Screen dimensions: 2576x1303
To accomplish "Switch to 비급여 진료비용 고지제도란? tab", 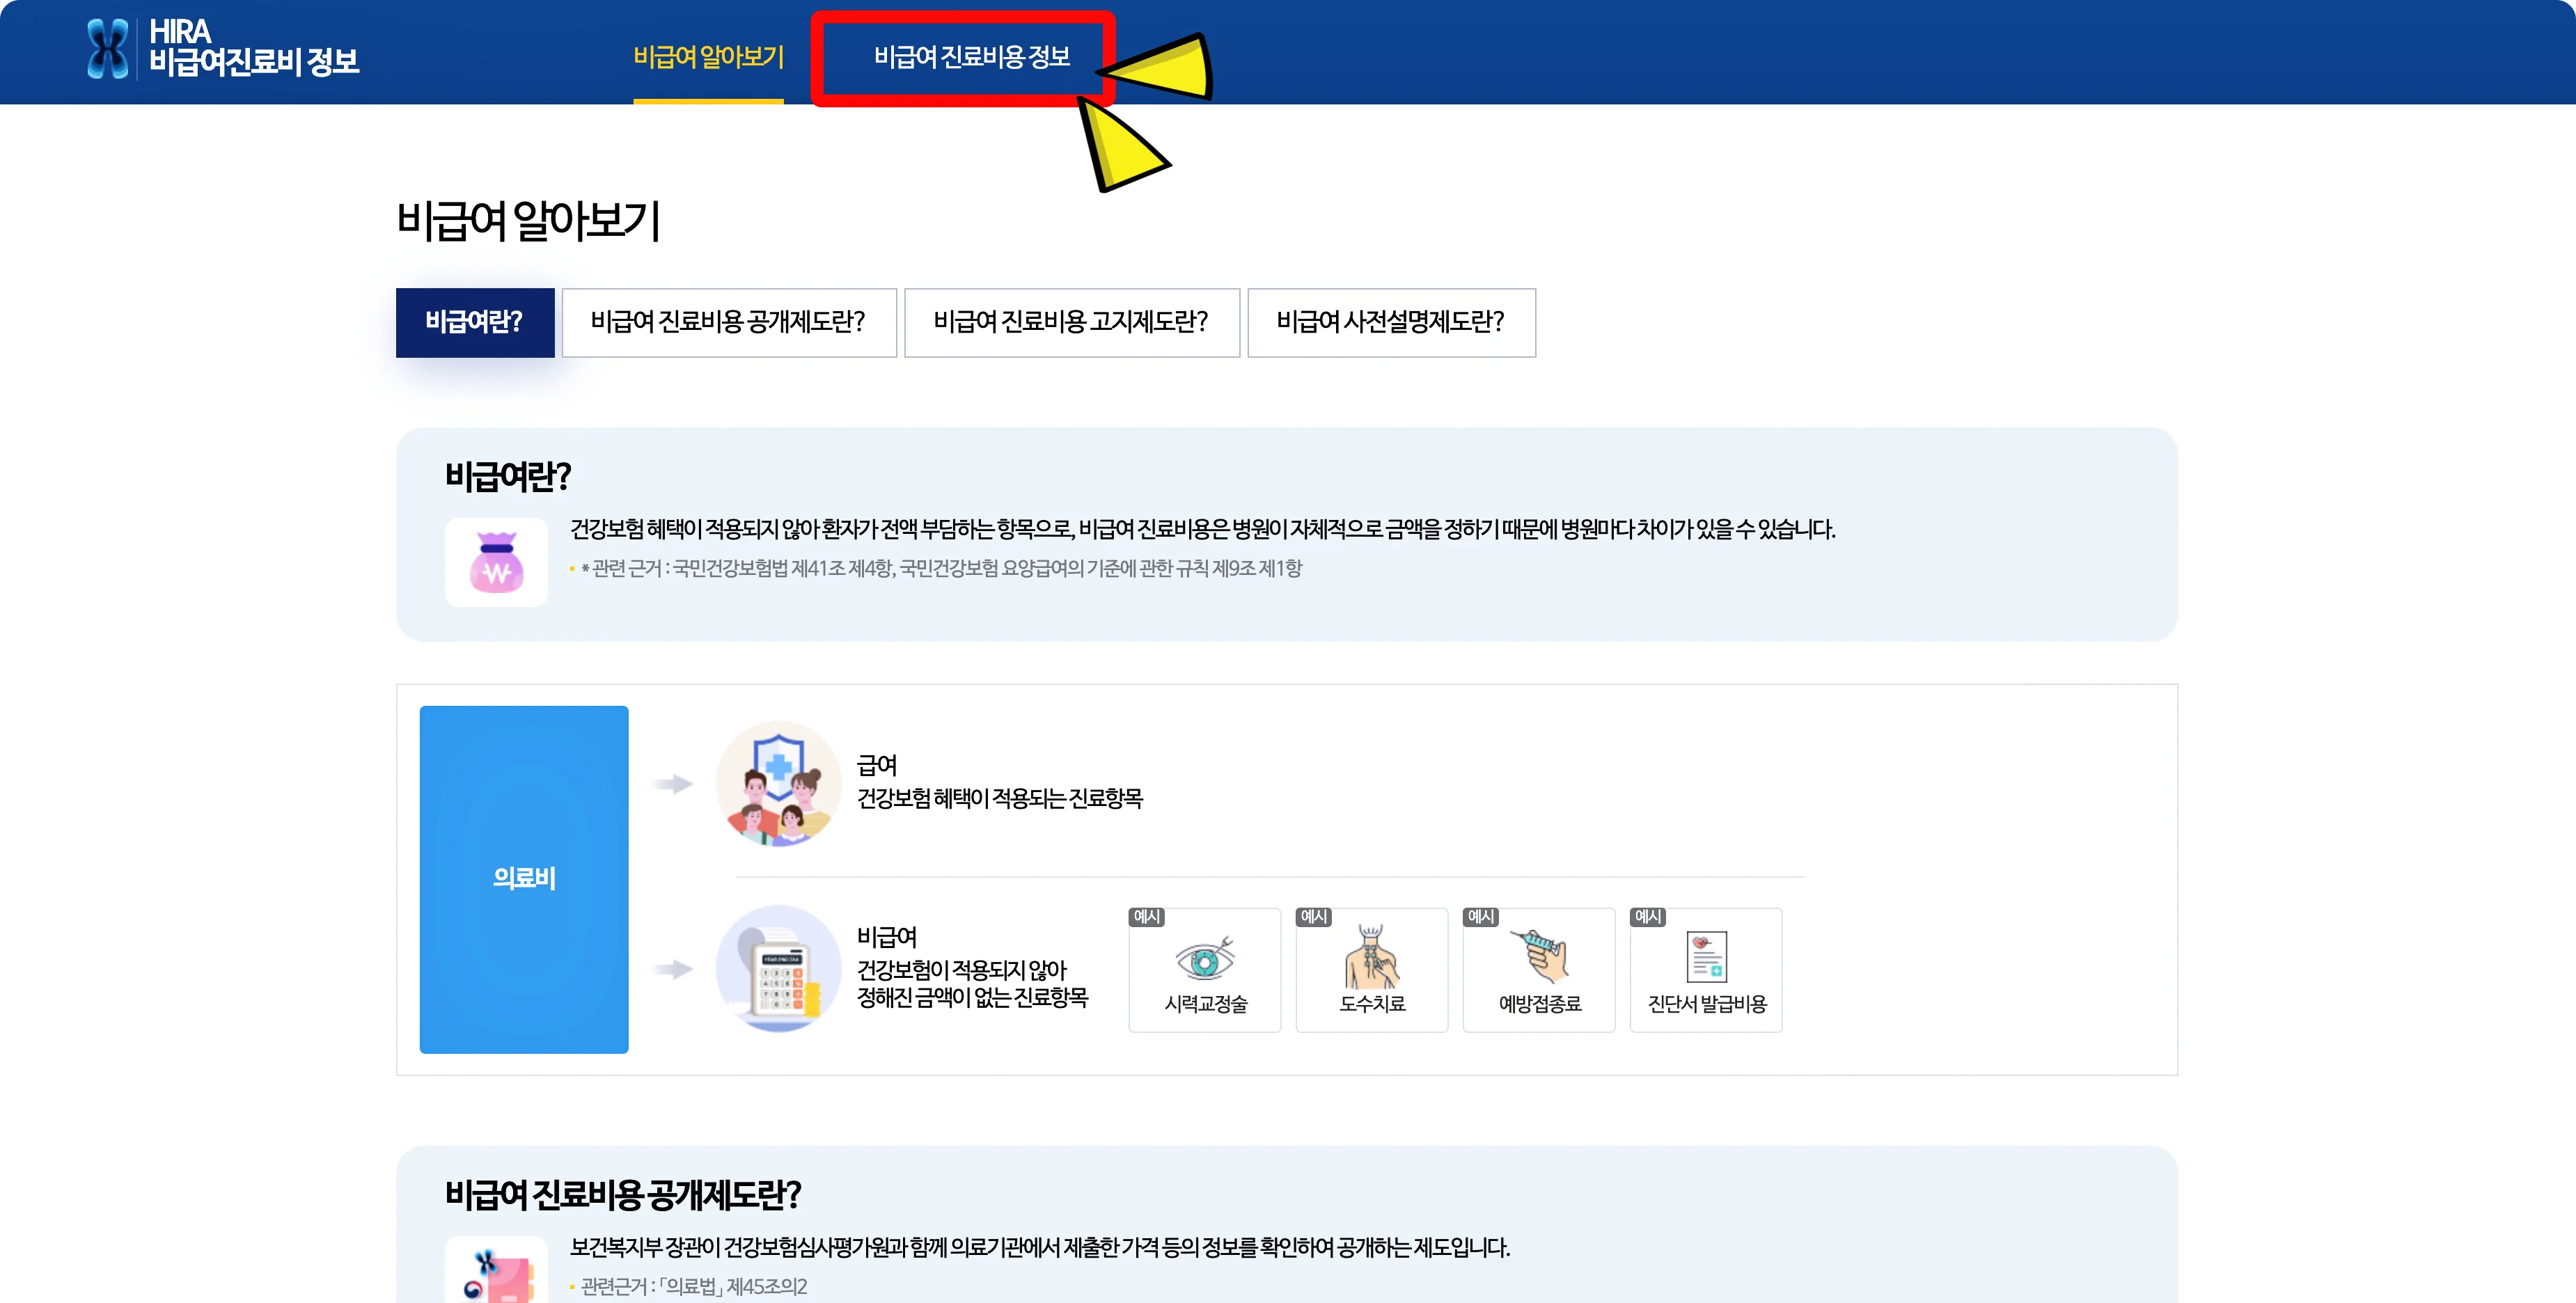I will tap(1072, 322).
